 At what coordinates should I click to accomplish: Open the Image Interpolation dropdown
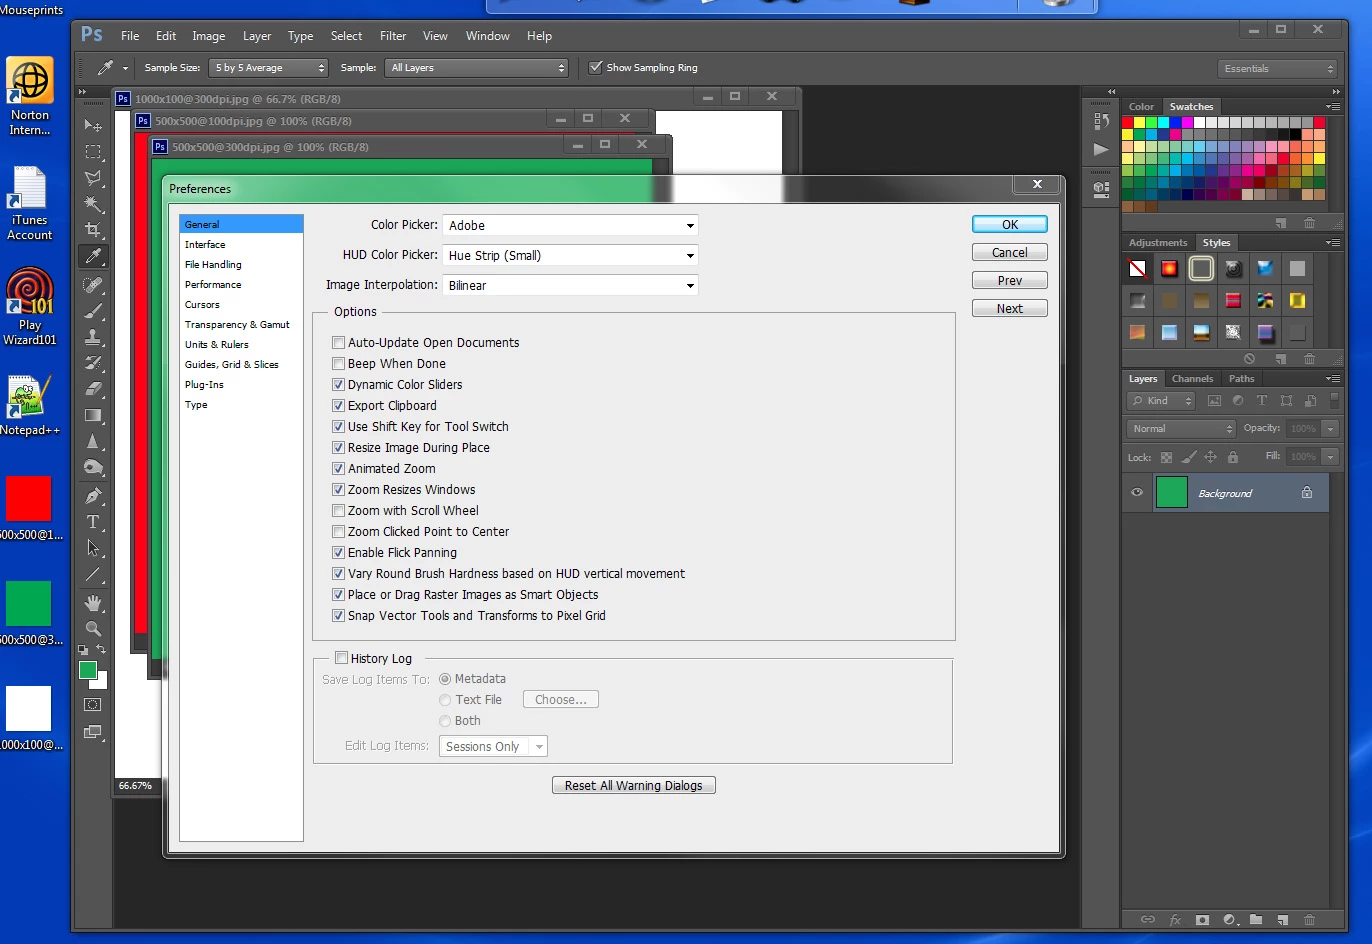[570, 286]
